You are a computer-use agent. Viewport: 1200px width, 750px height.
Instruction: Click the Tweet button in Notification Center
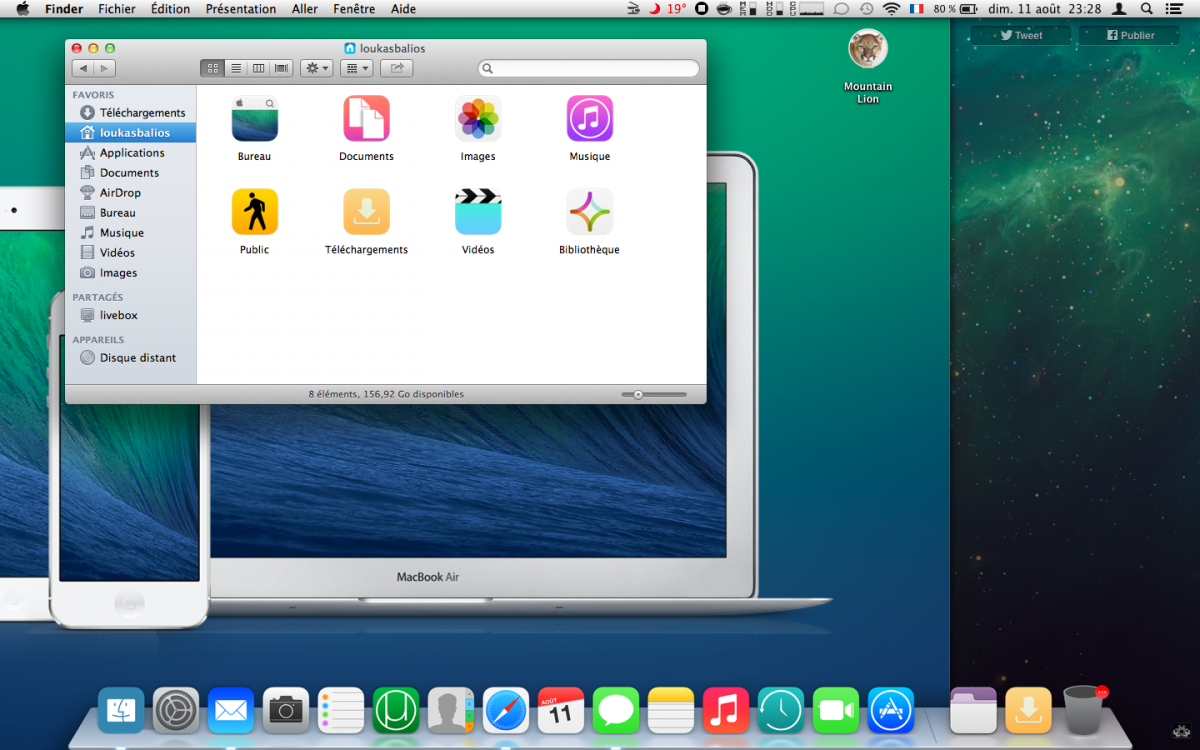[x=1020, y=35]
